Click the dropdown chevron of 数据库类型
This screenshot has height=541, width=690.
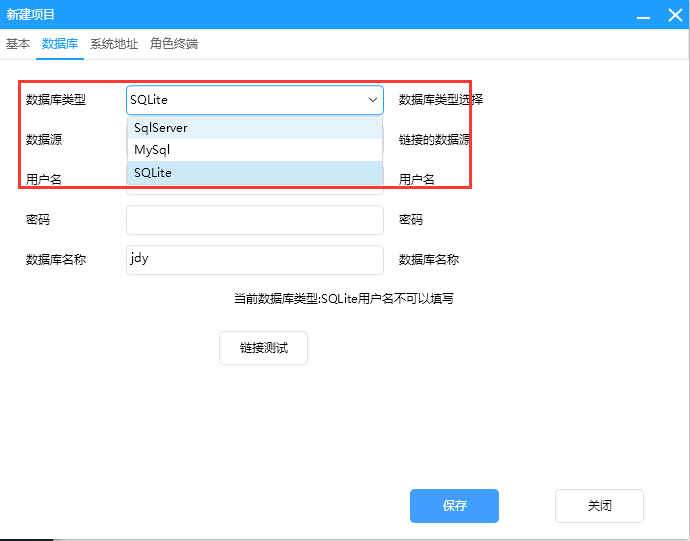(372, 100)
